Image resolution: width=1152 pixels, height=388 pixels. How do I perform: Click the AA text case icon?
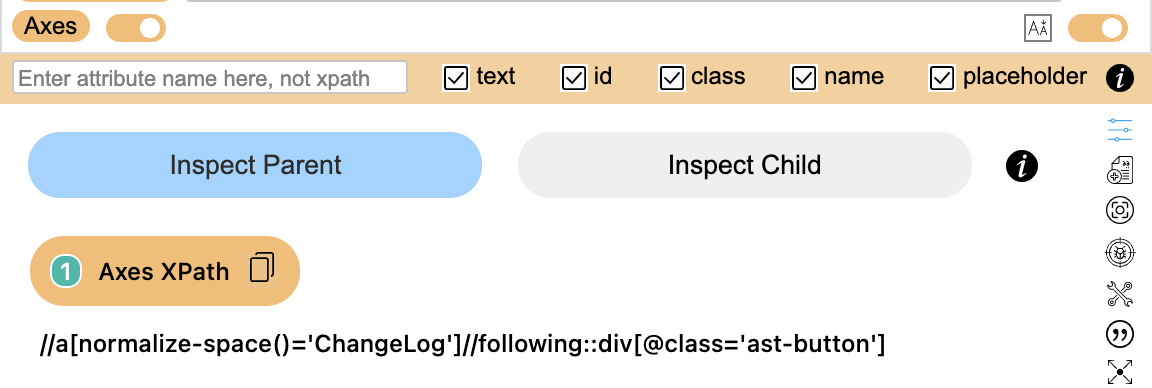point(1038,29)
